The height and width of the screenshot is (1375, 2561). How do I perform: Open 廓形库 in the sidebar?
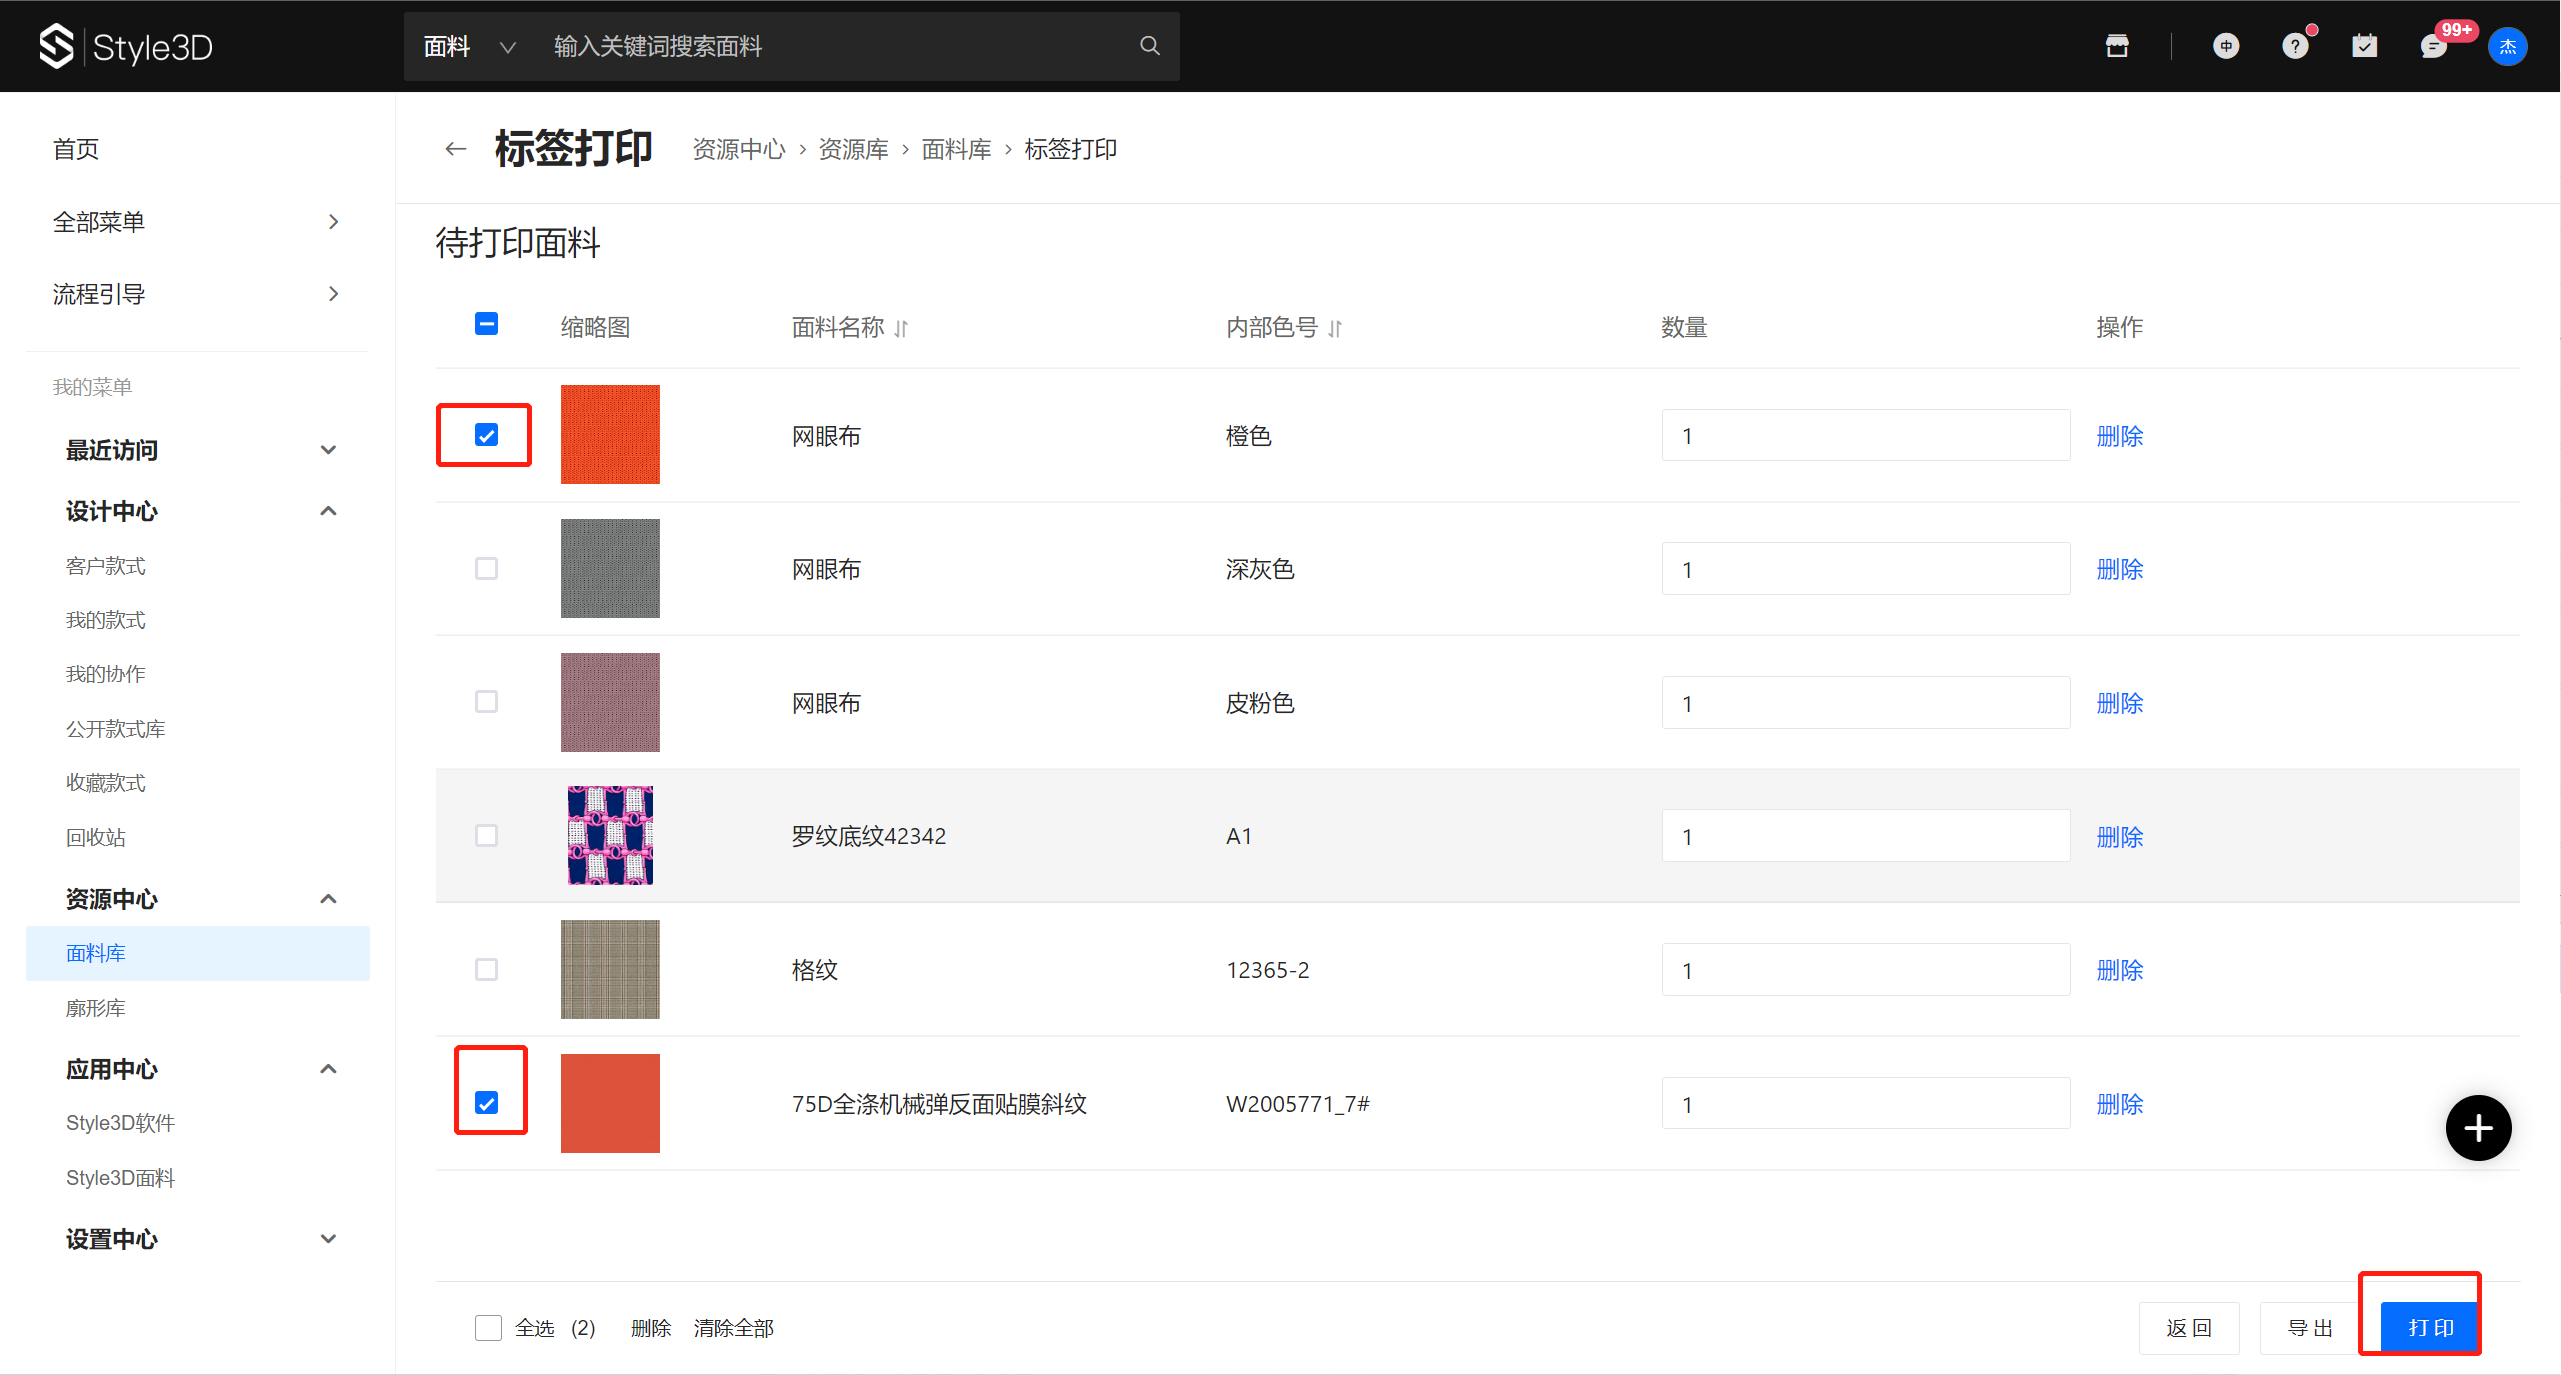[96, 1008]
